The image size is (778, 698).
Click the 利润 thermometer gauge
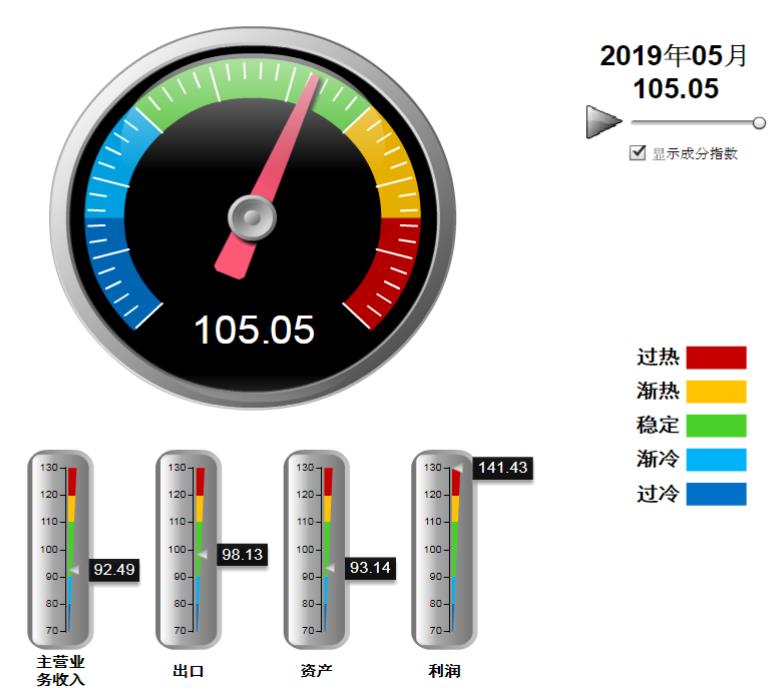445,548
